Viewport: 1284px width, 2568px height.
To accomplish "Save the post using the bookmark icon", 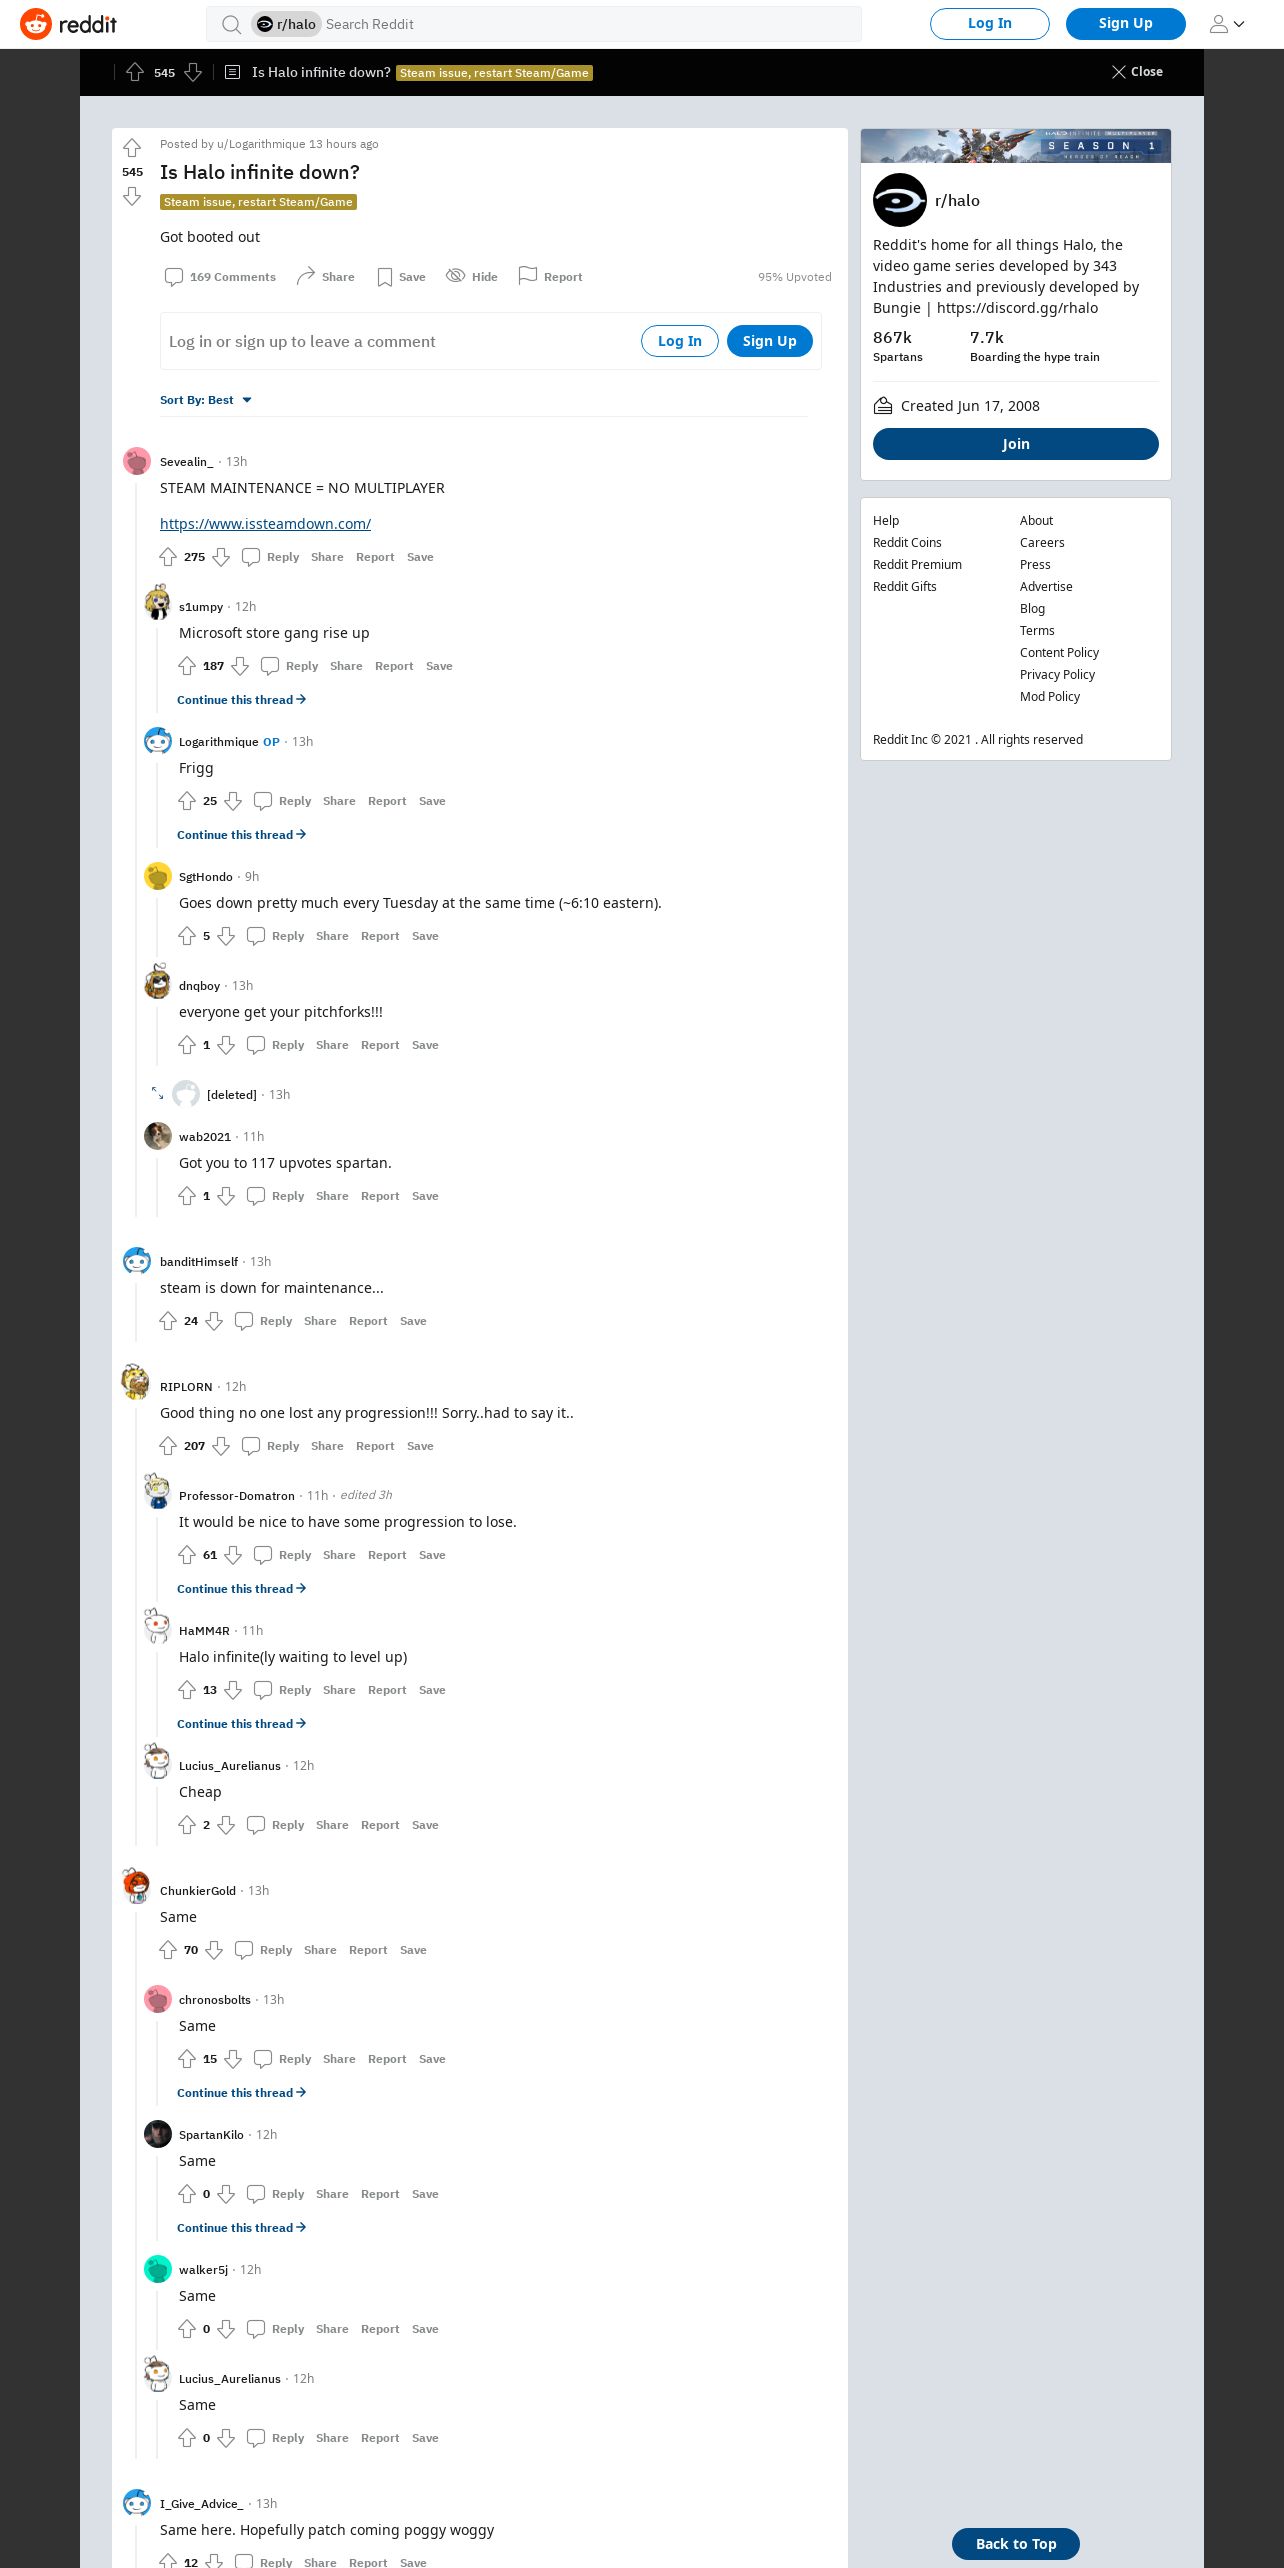I will (x=385, y=277).
